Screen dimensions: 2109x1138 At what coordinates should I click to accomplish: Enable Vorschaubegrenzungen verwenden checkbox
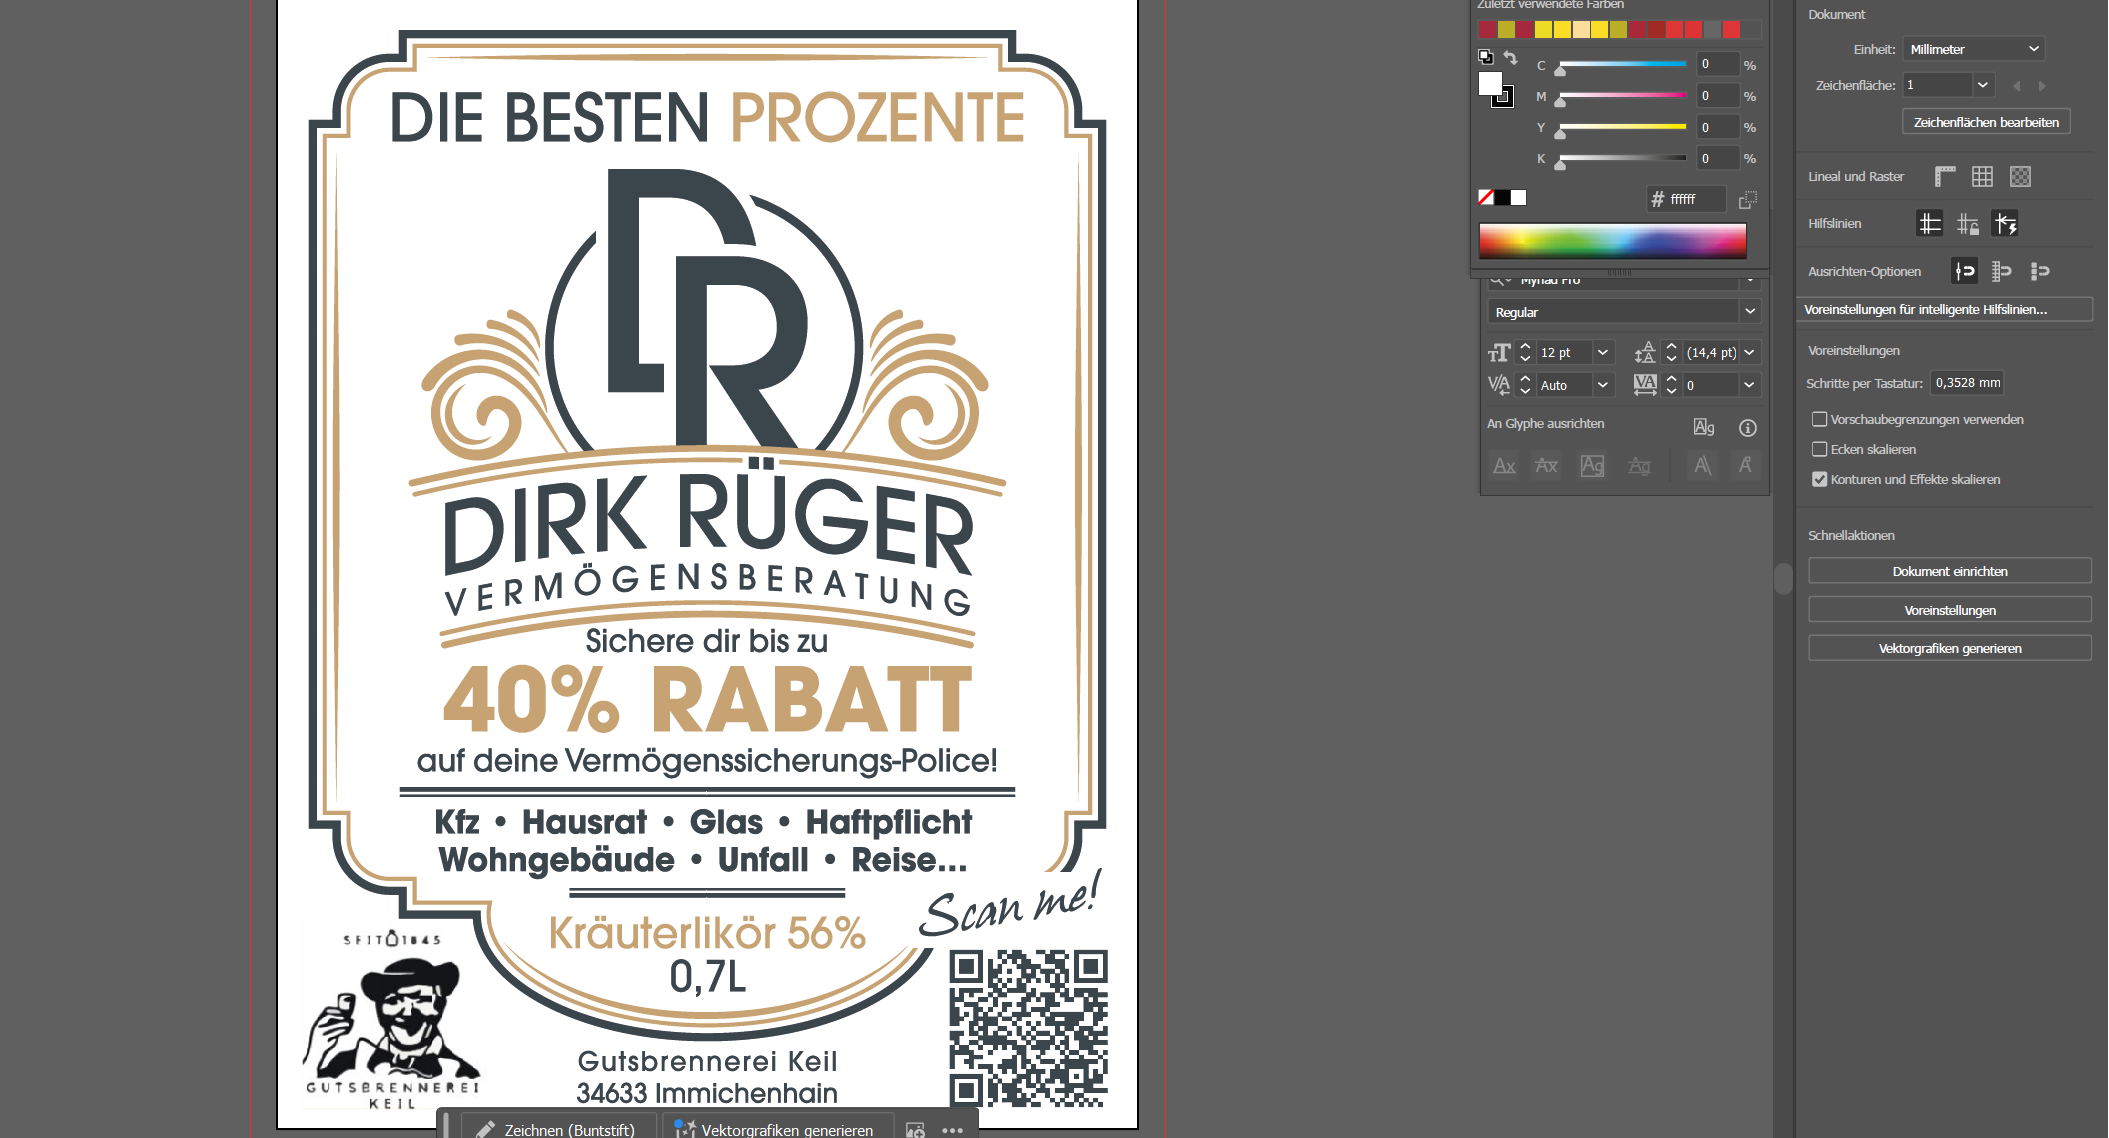tap(1819, 420)
